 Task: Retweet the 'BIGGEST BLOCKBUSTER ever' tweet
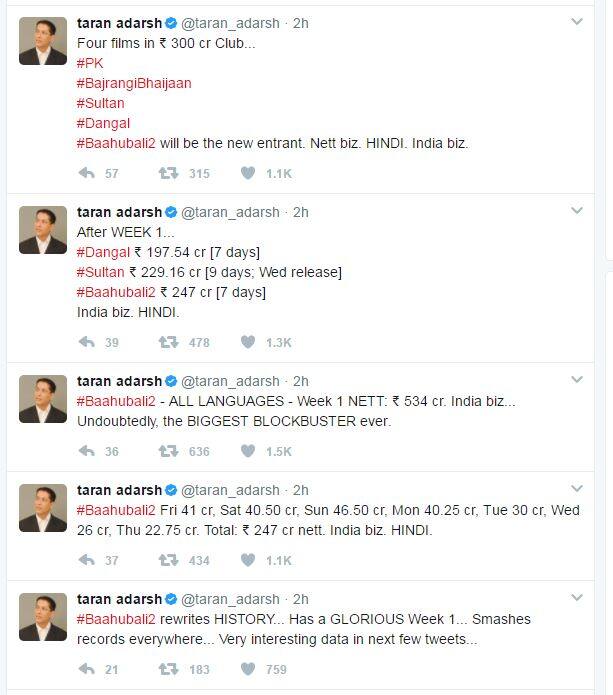(x=169, y=451)
